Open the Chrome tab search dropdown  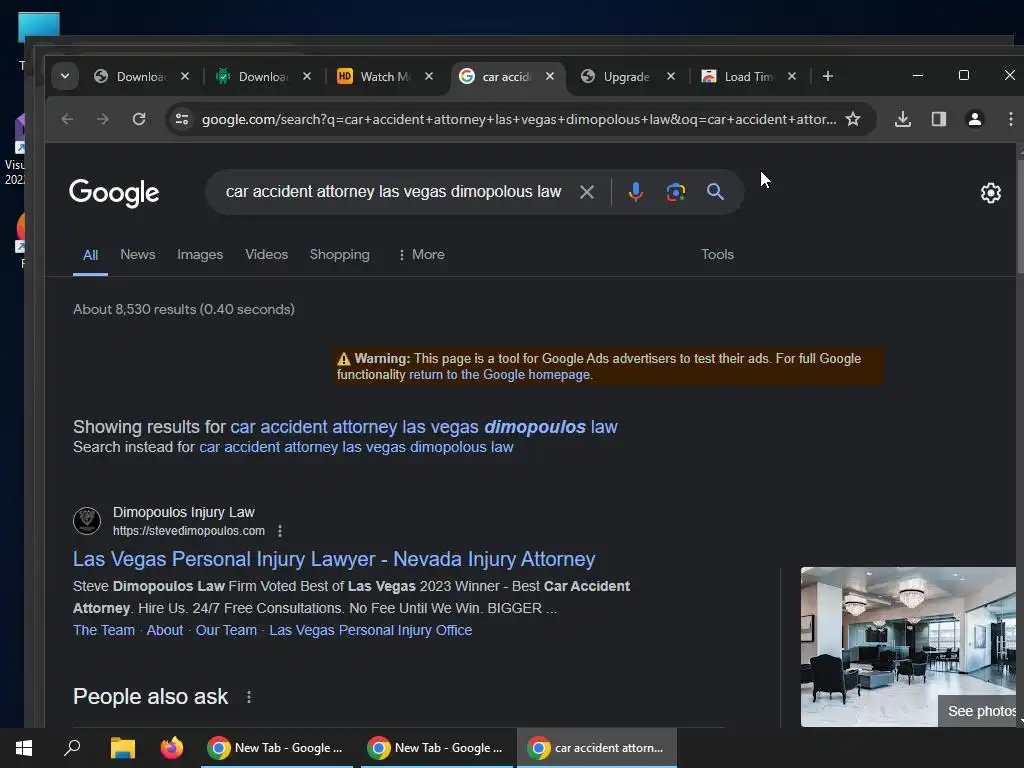(x=65, y=76)
